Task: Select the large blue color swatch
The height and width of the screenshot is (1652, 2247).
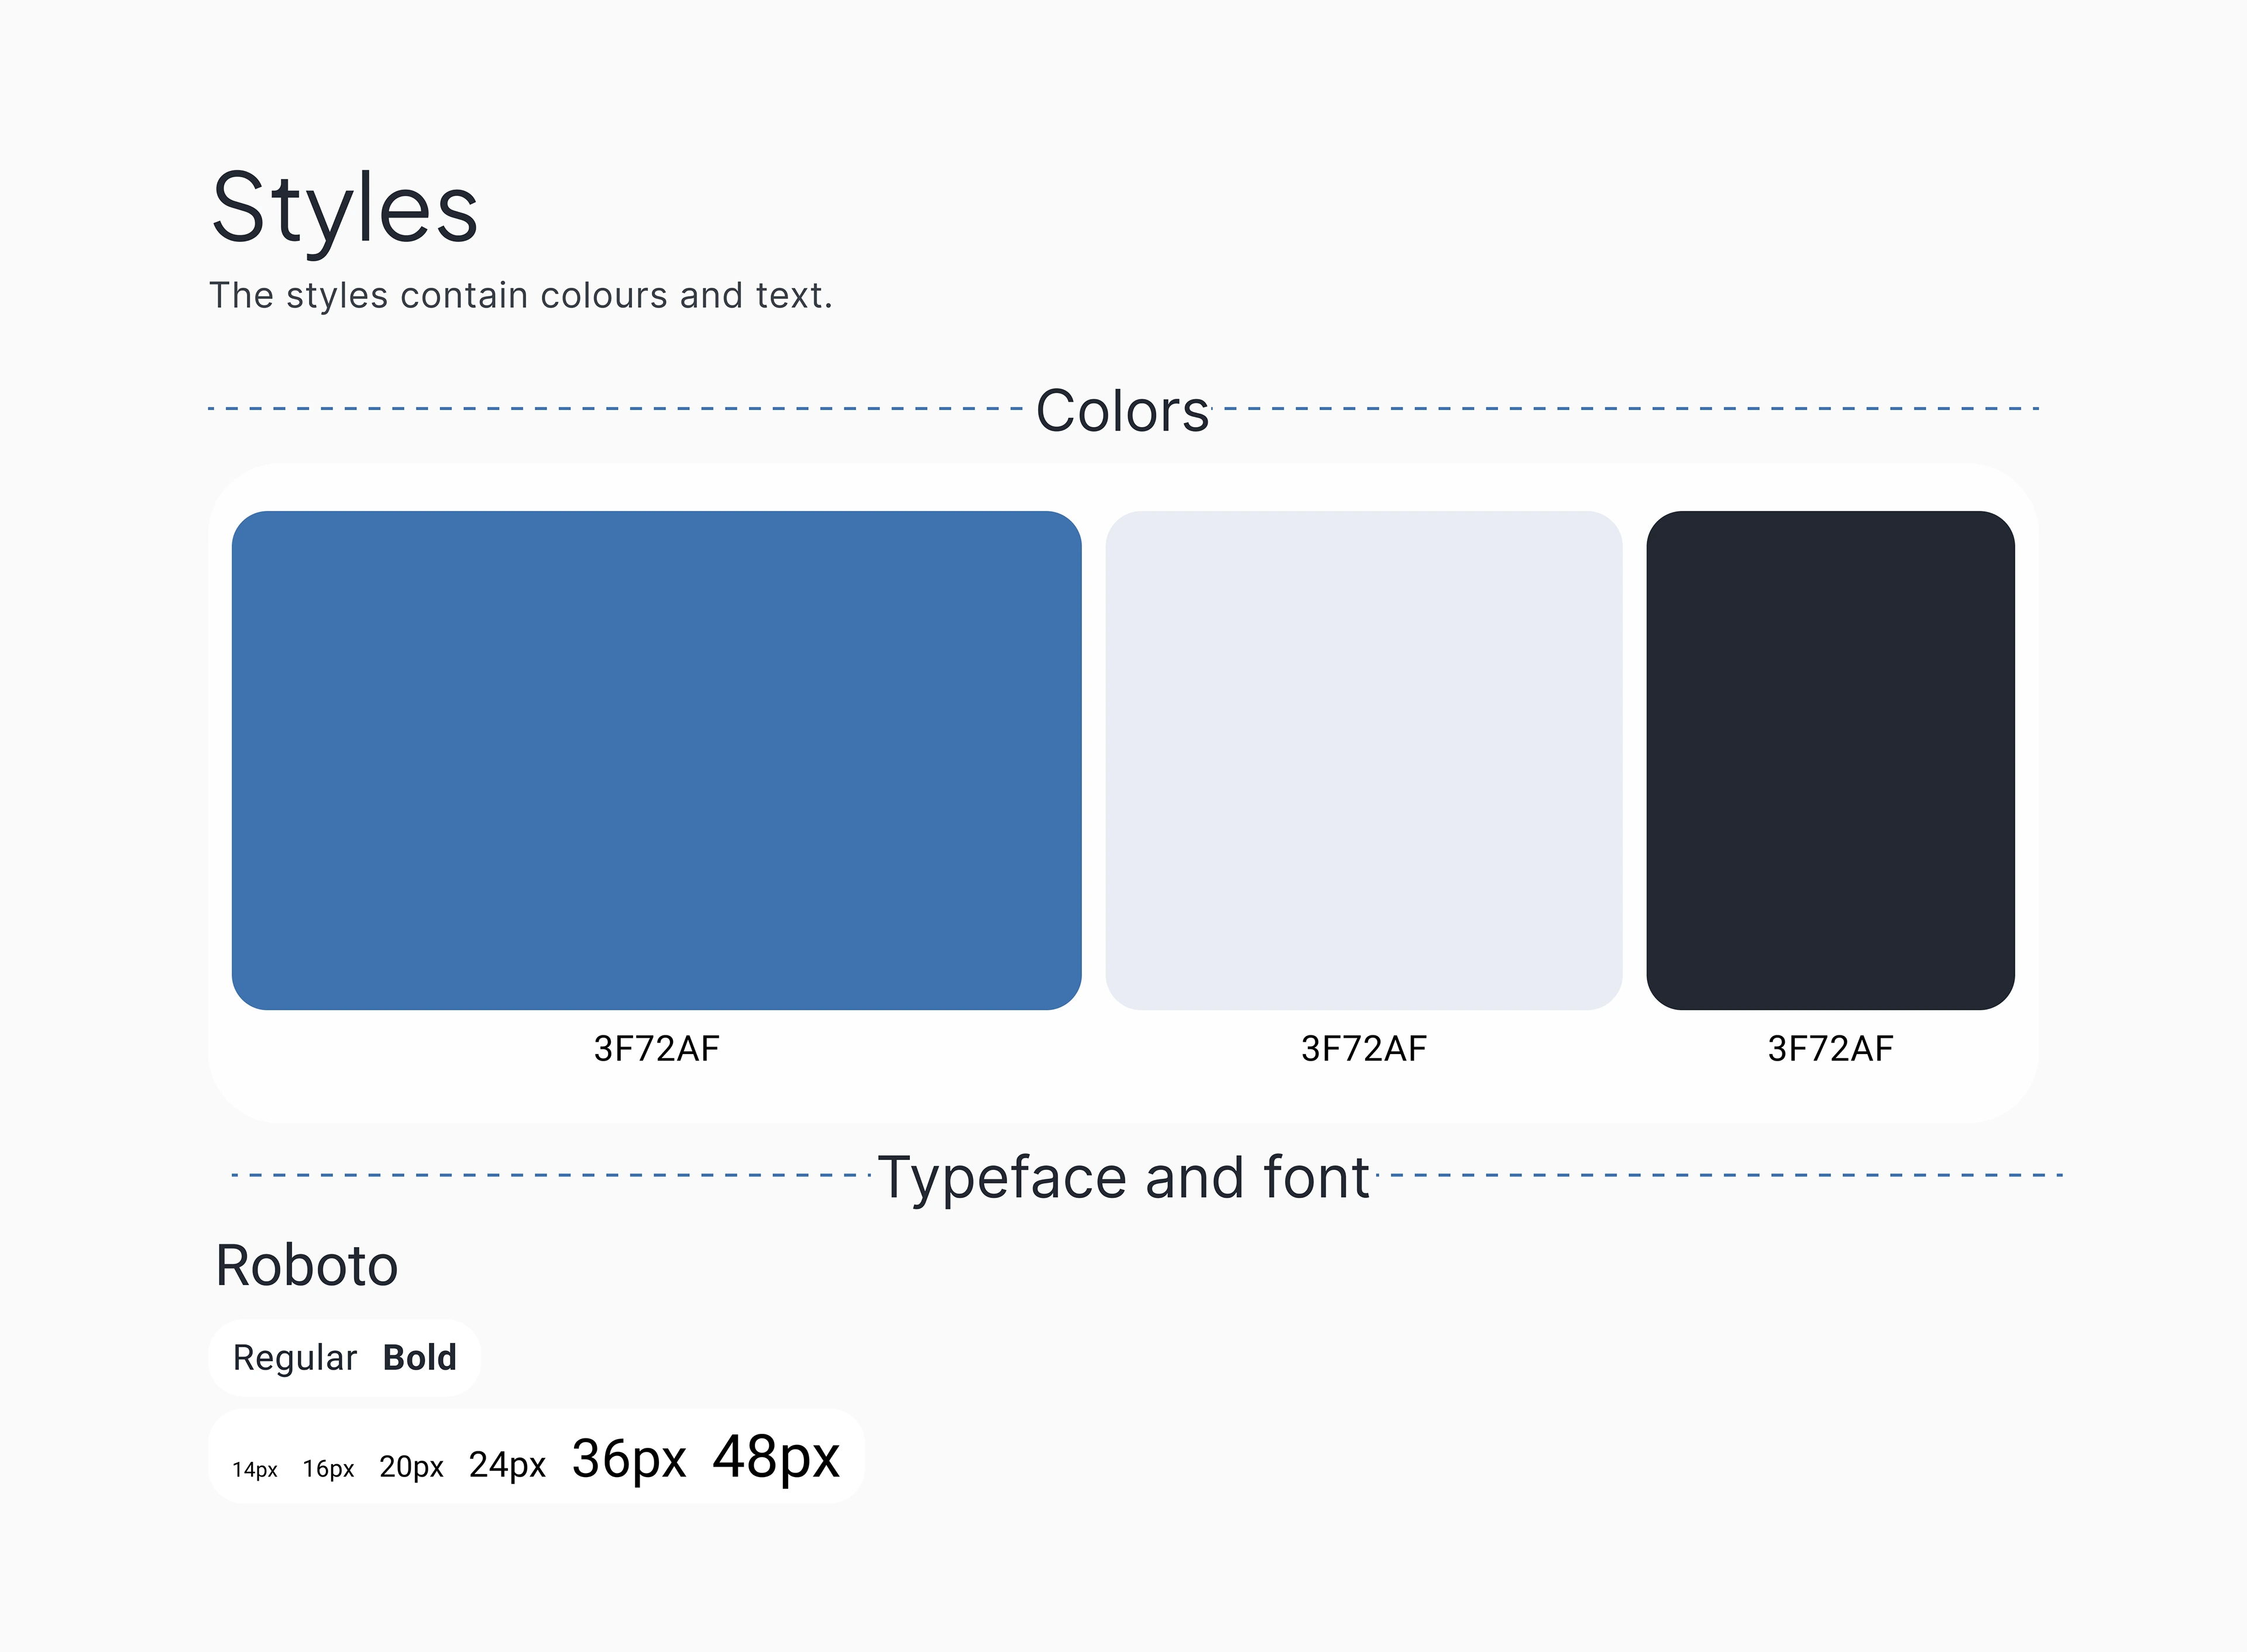Action: (656, 760)
